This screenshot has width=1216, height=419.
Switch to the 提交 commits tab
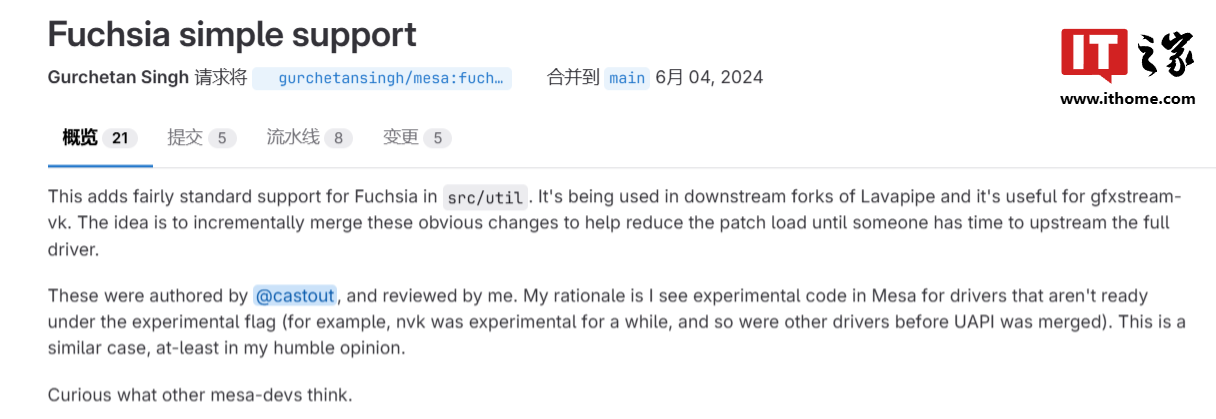[185, 138]
